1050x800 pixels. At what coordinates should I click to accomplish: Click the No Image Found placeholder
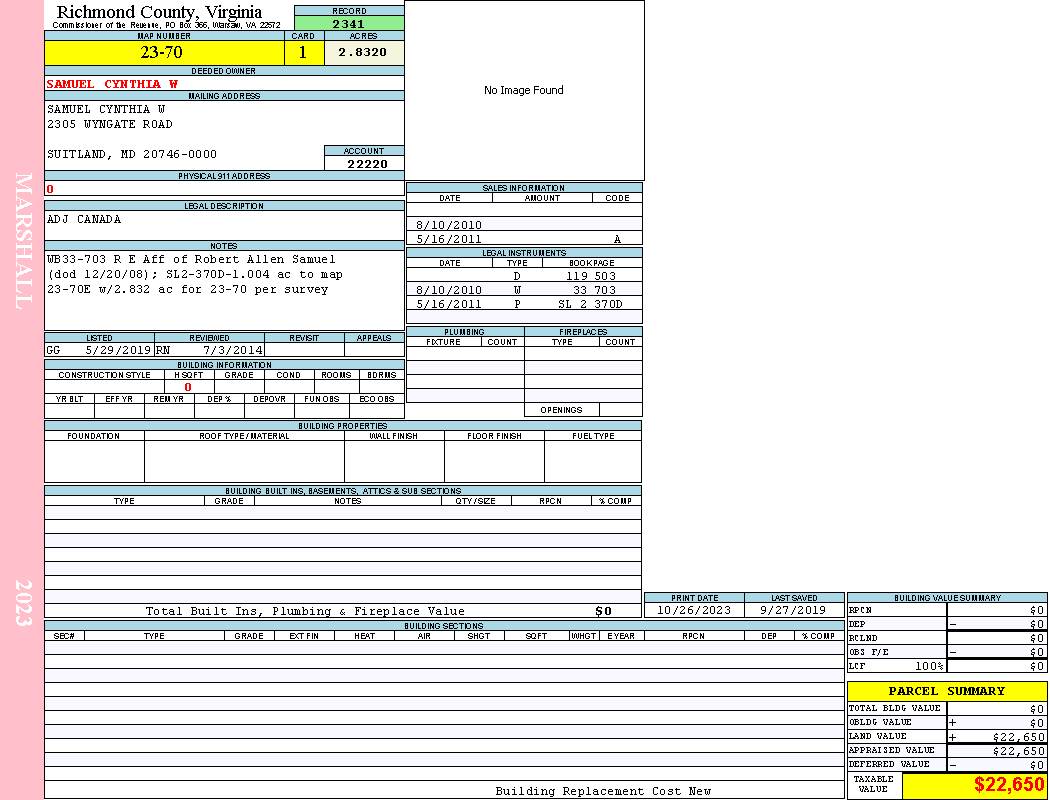pyautogui.click(x=524, y=90)
